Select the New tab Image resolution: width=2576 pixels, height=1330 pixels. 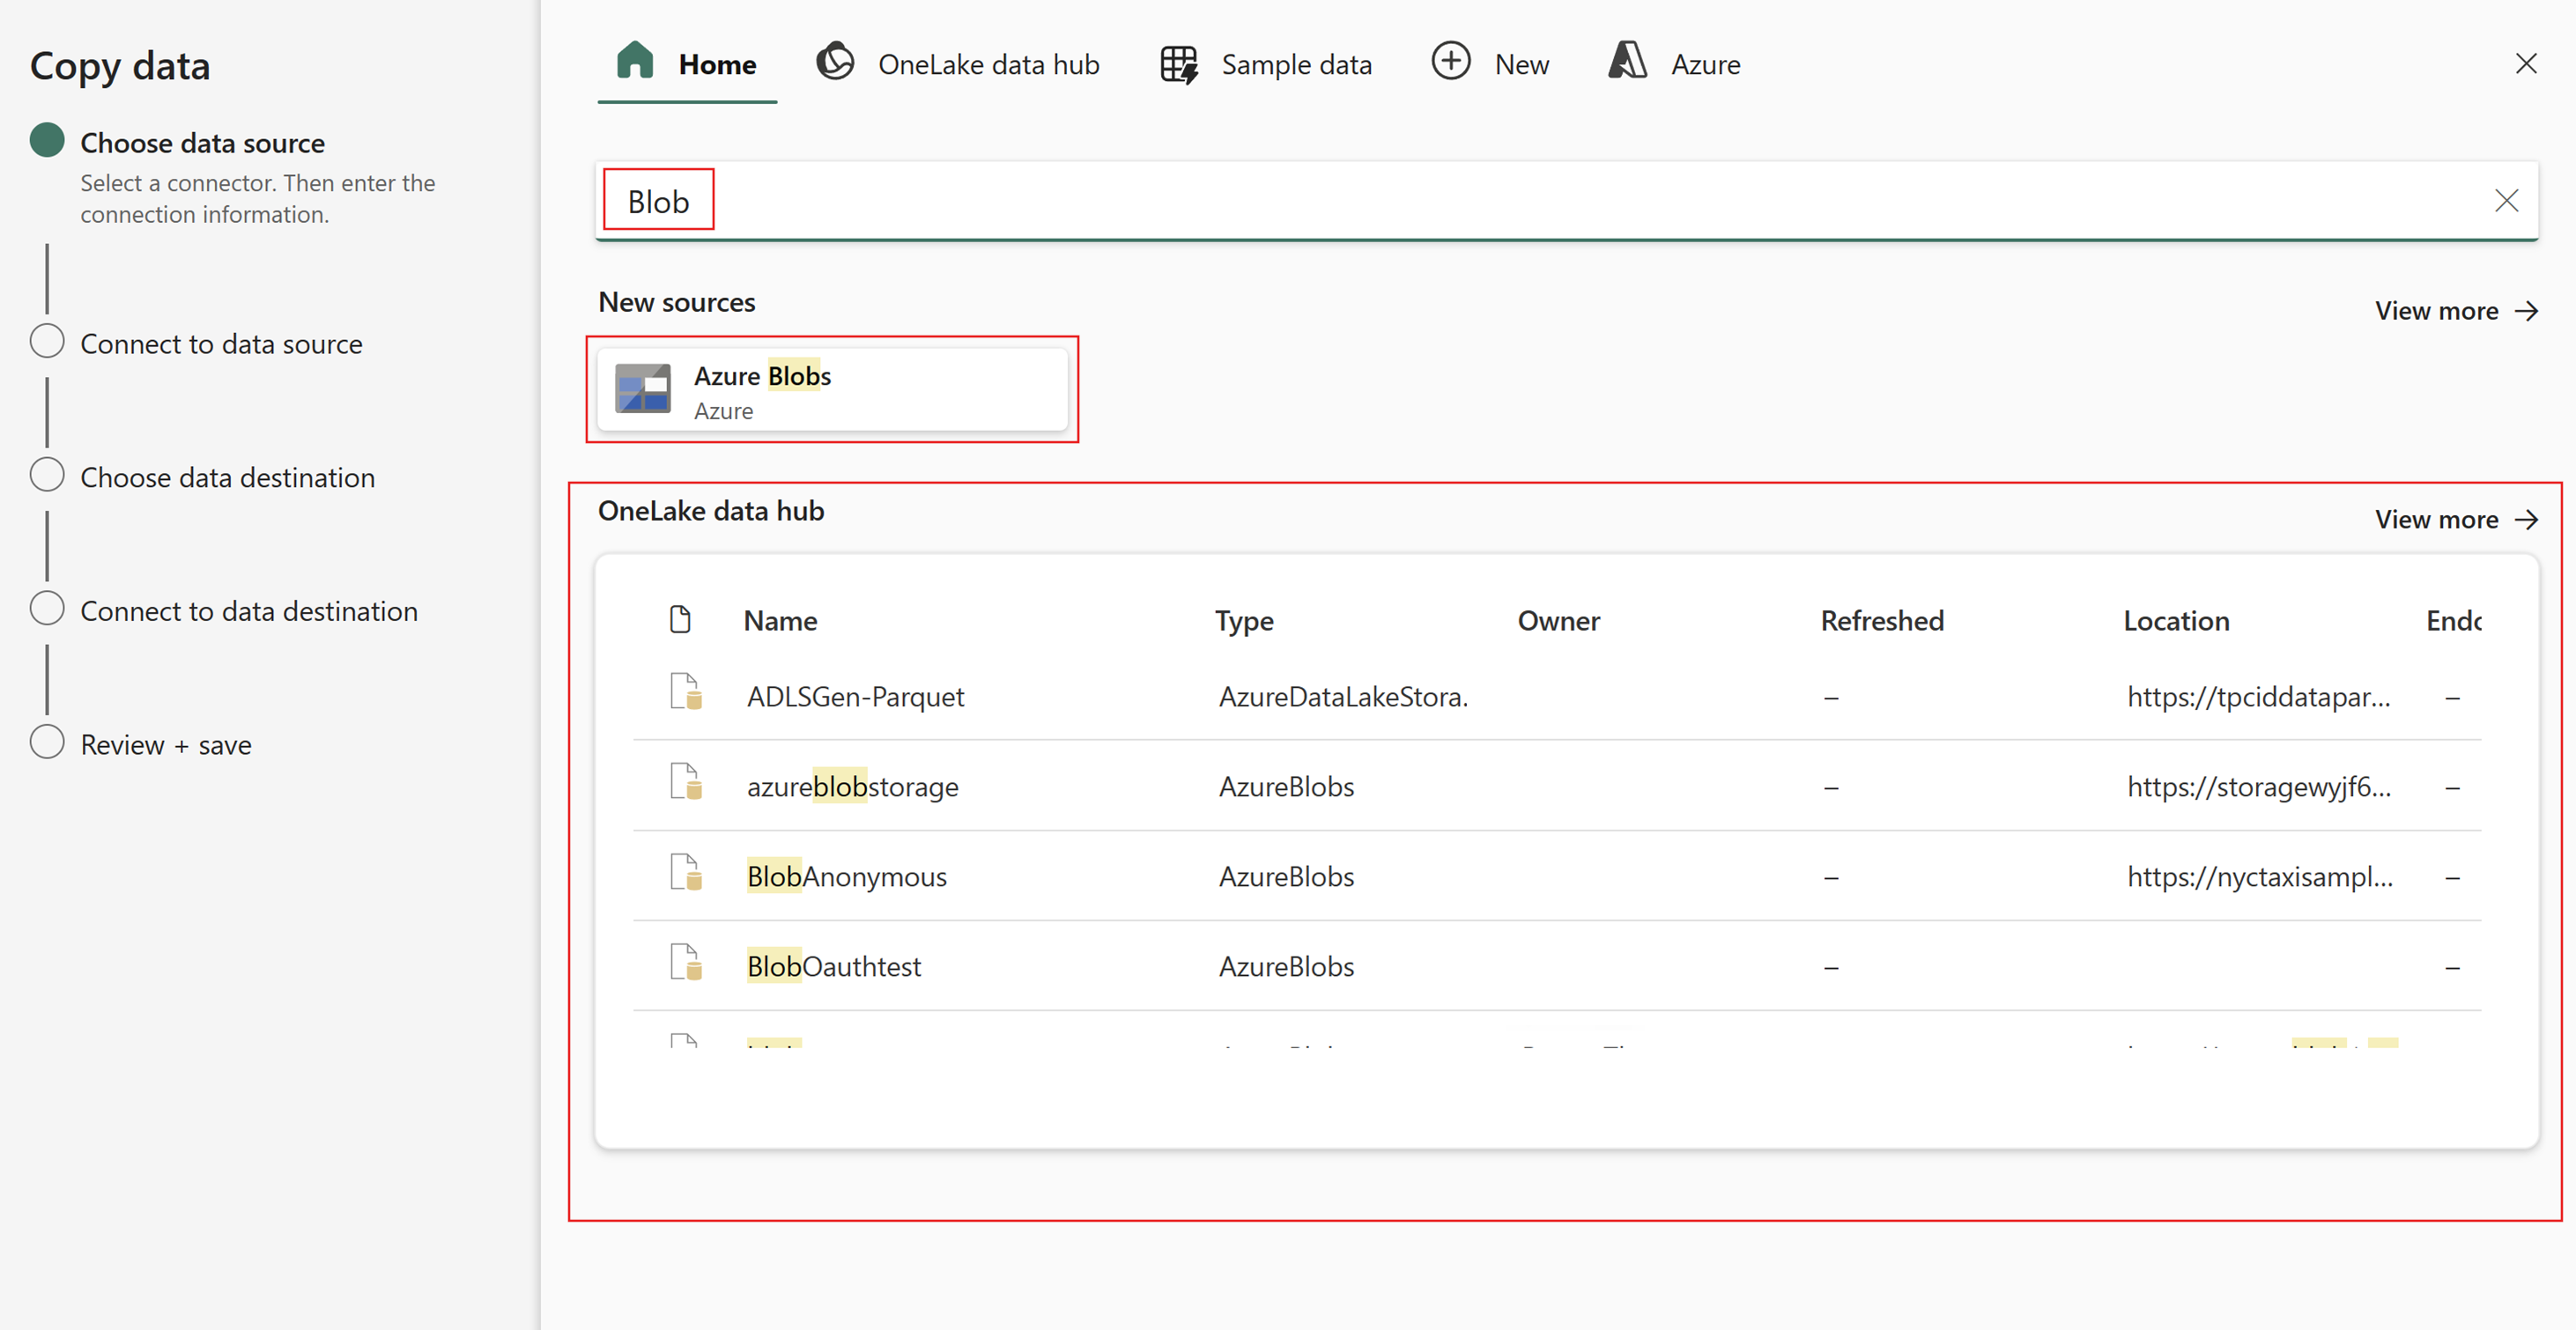[x=1490, y=64]
